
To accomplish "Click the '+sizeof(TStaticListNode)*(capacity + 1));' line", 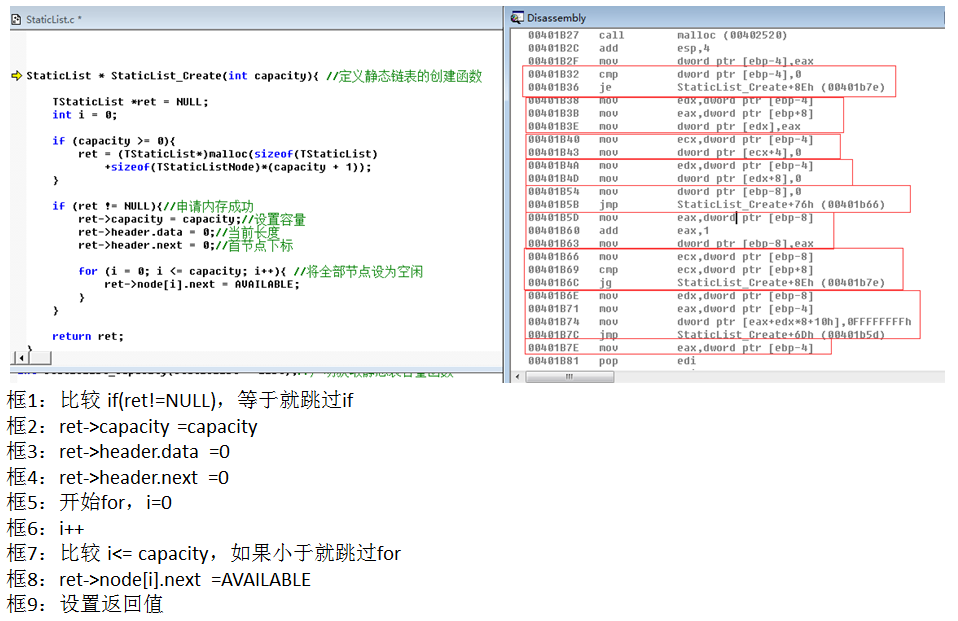I will coord(238,167).
